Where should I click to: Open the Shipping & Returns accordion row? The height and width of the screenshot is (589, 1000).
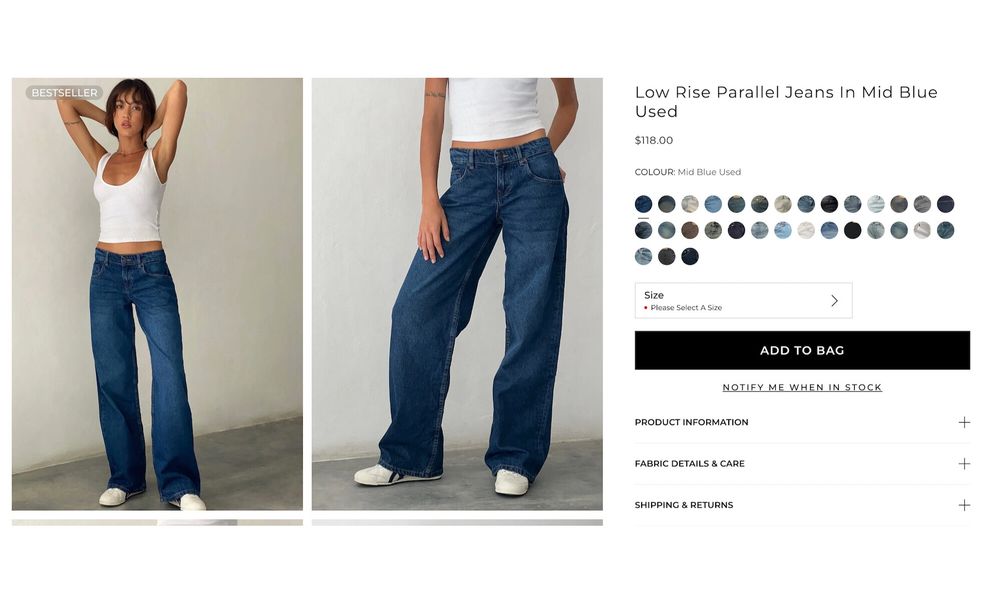click(x=802, y=505)
